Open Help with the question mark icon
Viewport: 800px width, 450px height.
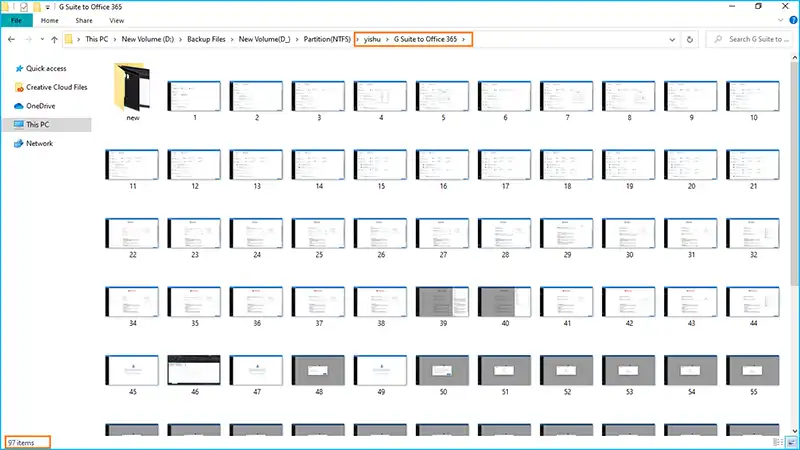[793, 20]
